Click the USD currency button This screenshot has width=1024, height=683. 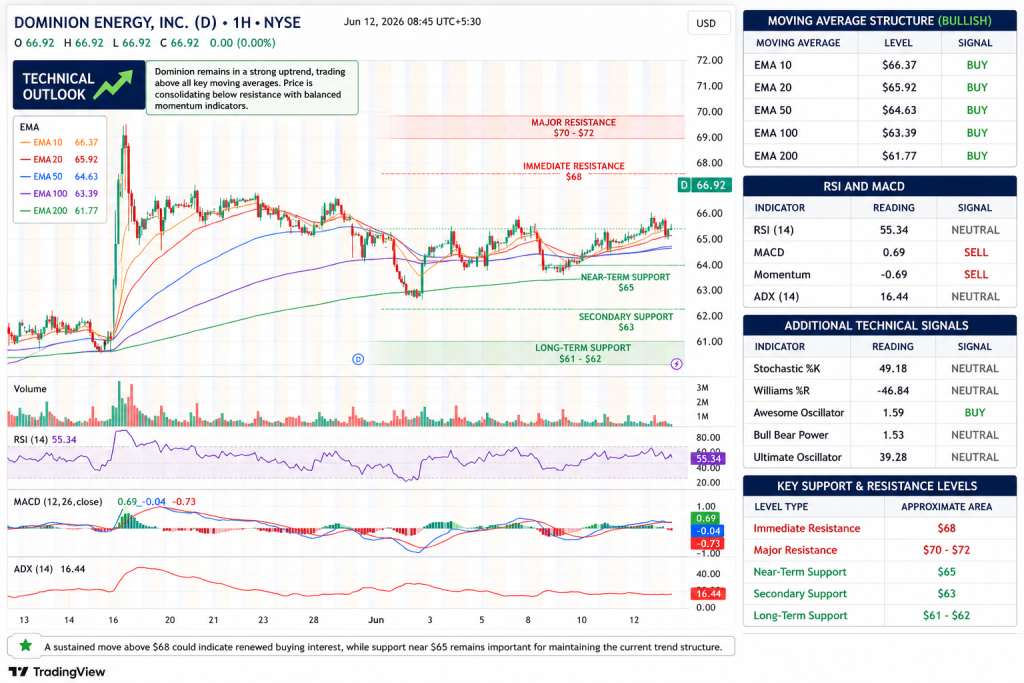(x=709, y=24)
